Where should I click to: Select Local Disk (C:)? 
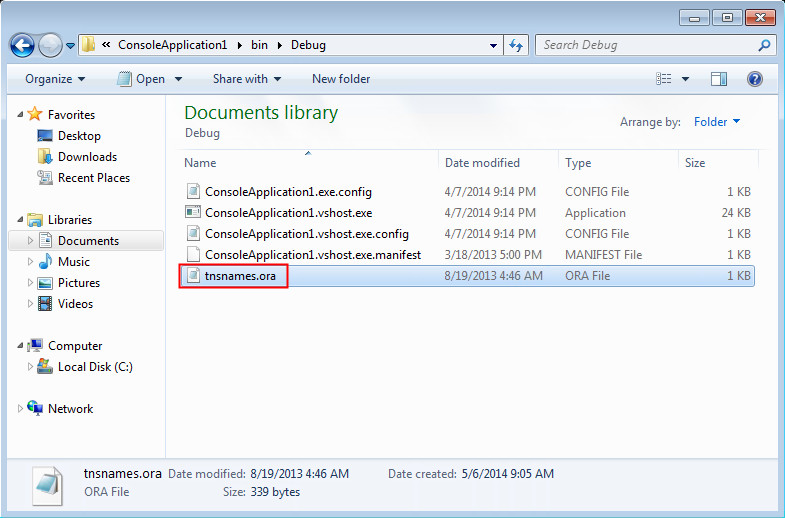click(x=95, y=367)
